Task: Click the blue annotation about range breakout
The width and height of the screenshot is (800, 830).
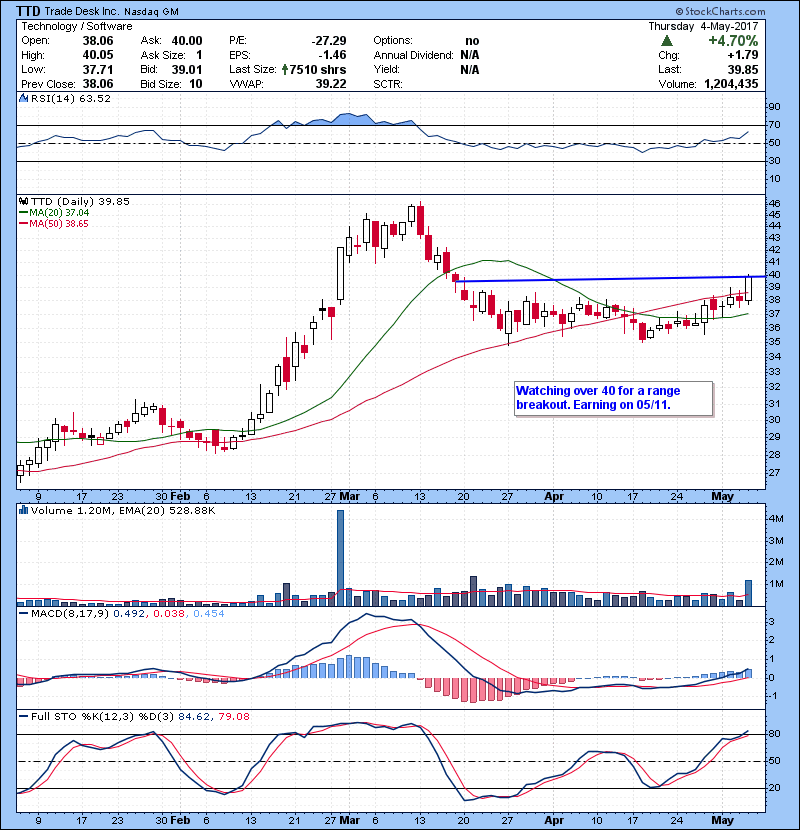Action: coord(614,398)
